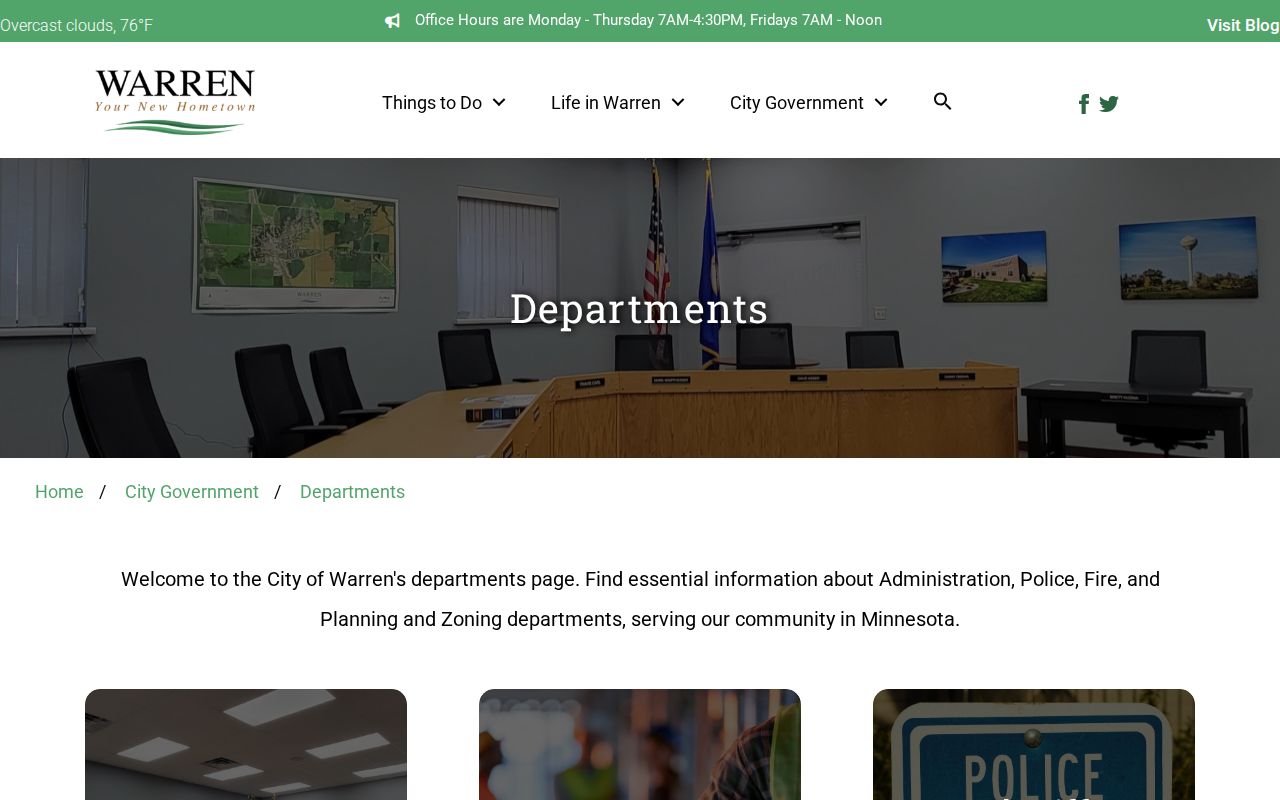This screenshot has width=1280, height=800.
Task: Click the megaphone announcement icon
Action: click(x=393, y=20)
